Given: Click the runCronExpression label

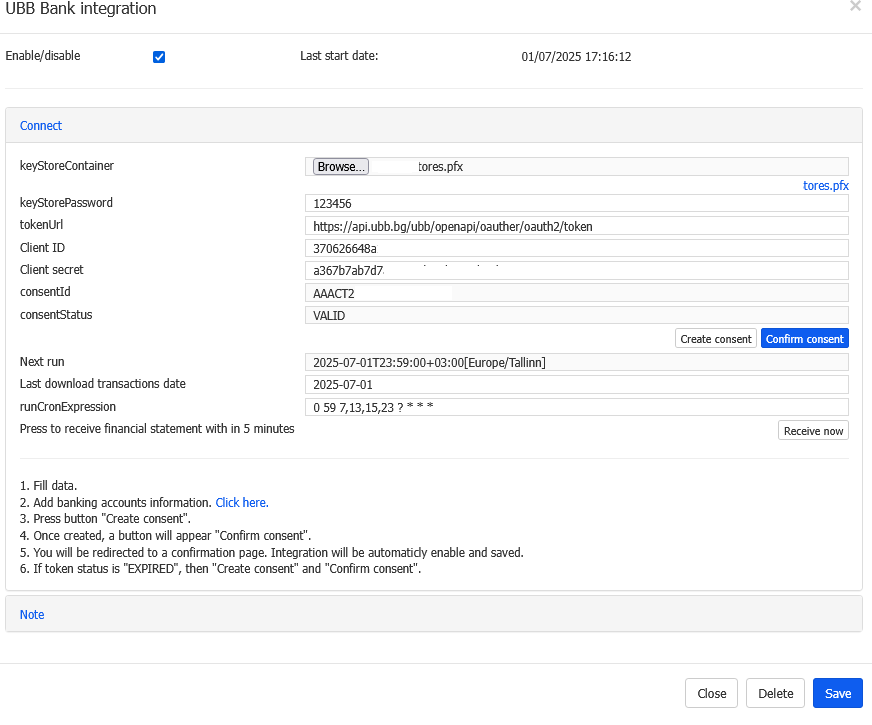Looking at the screenshot, I should [68, 406].
